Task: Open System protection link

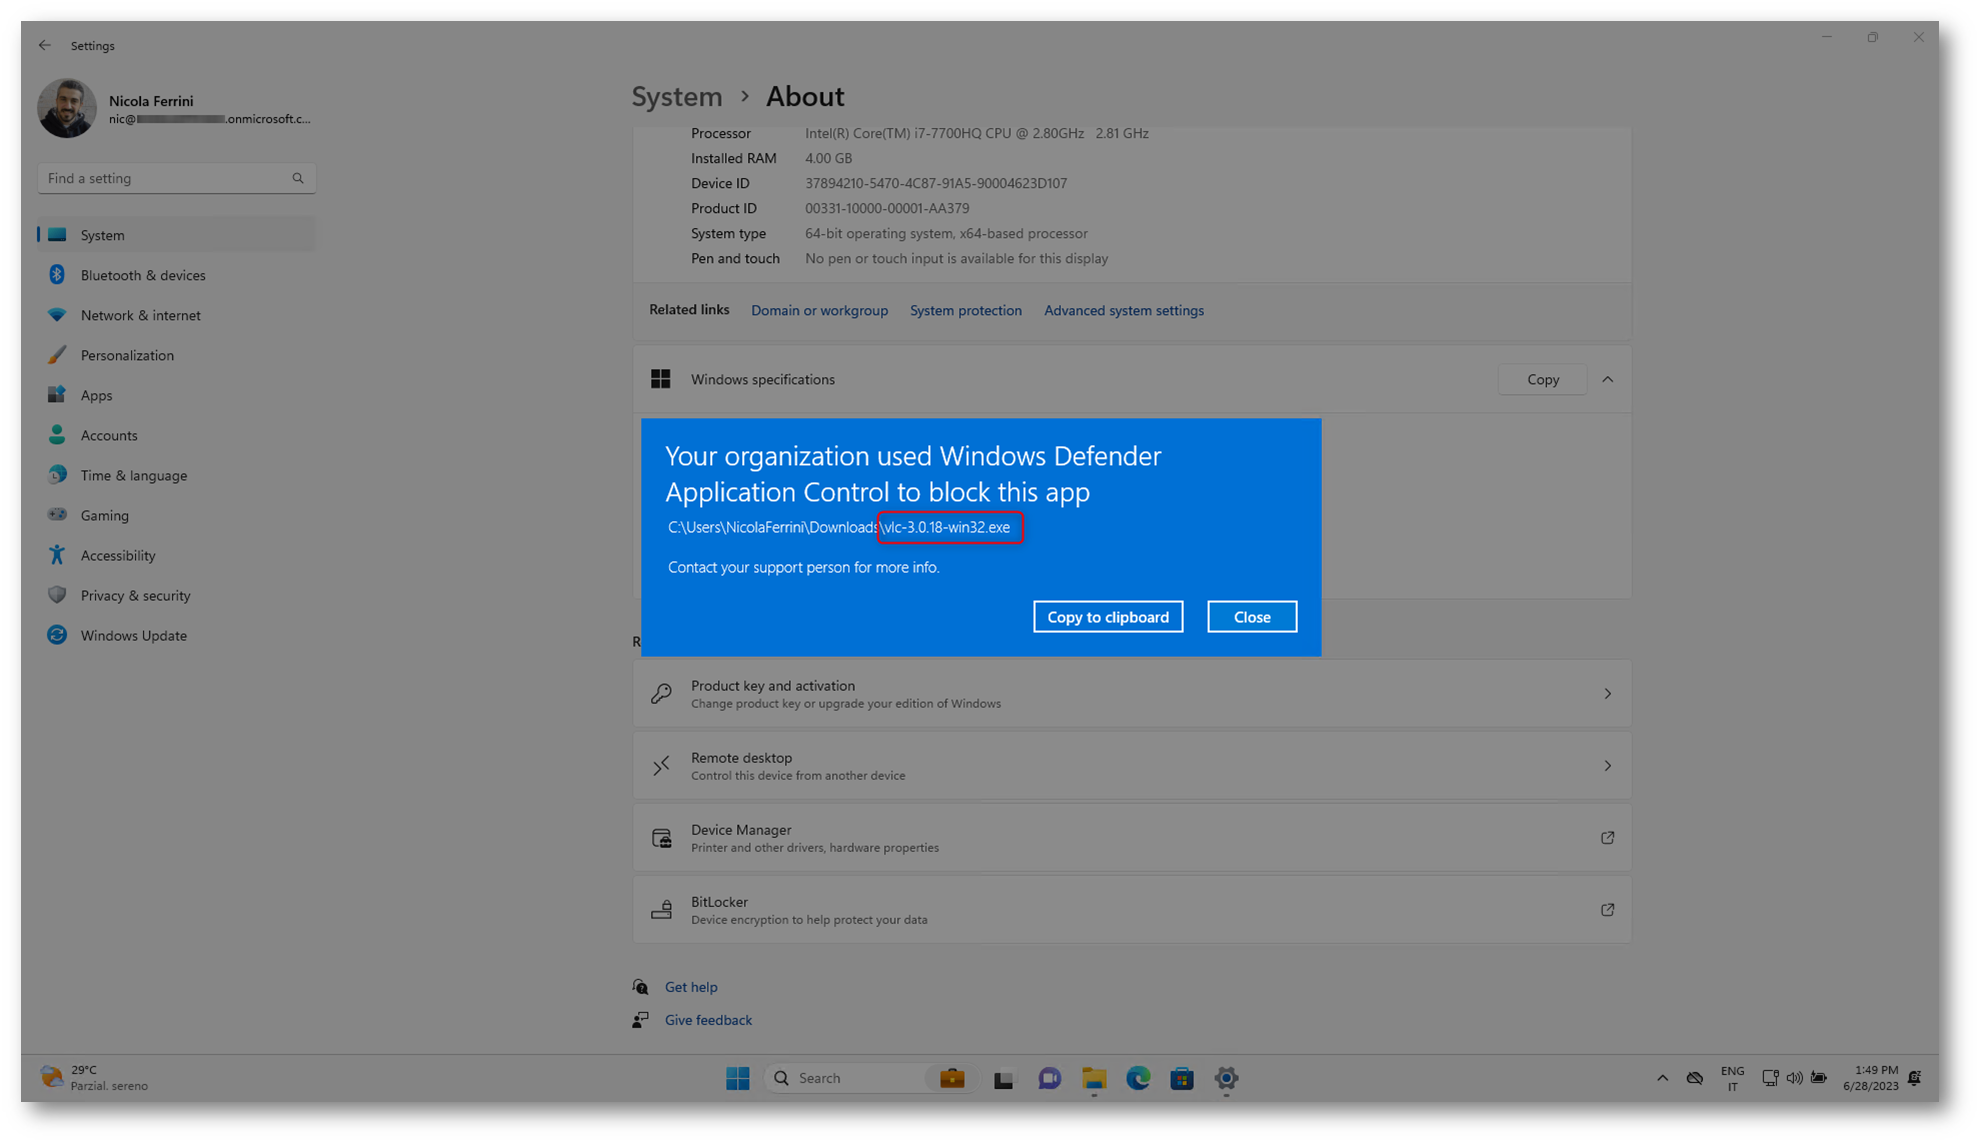Action: point(966,311)
